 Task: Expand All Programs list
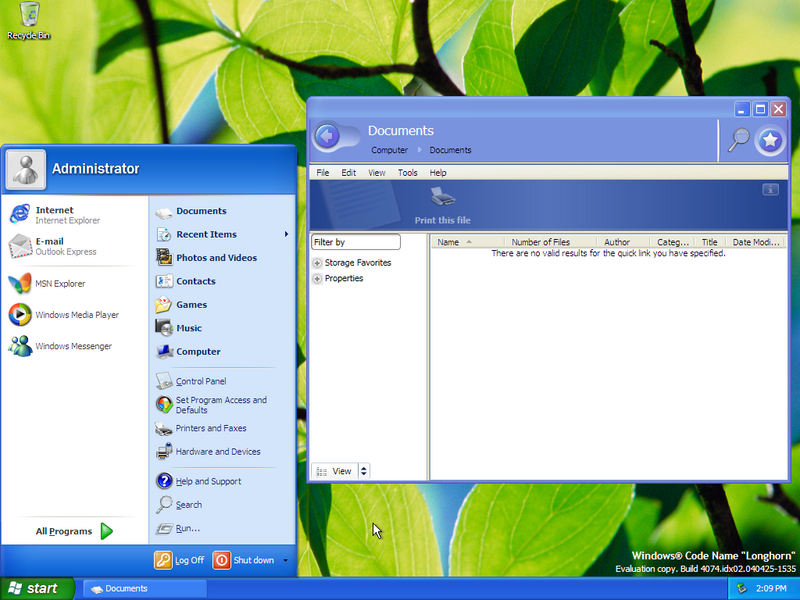(x=74, y=531)
